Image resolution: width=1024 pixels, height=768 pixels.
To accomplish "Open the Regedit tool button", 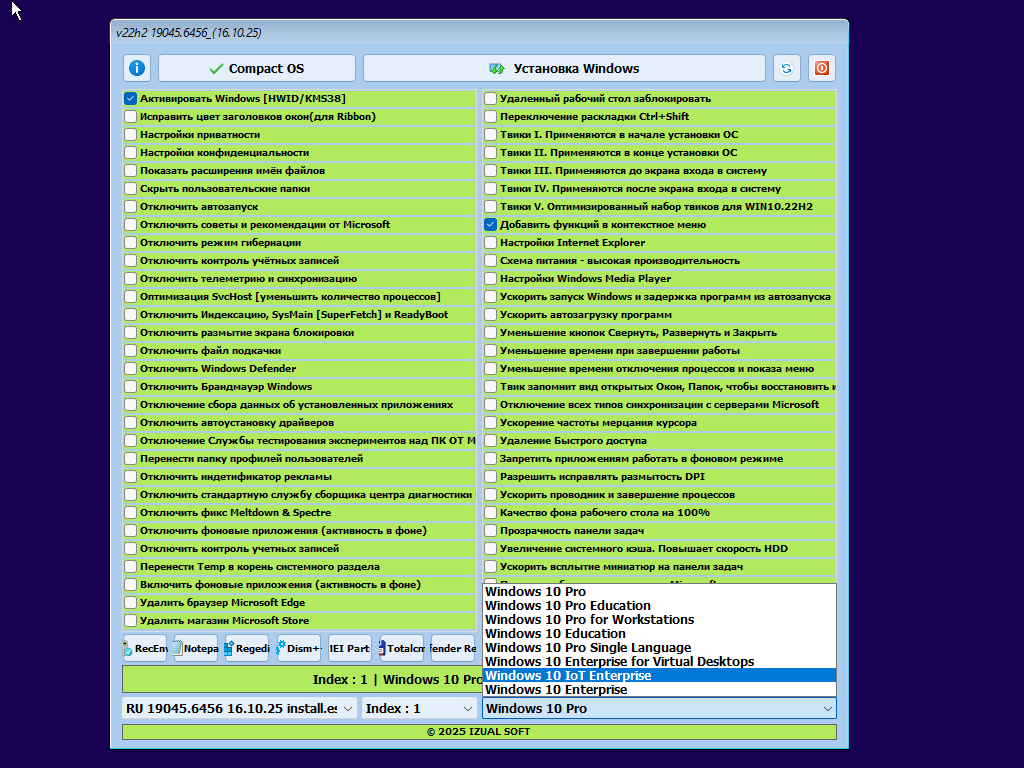I will coord(247,648).
